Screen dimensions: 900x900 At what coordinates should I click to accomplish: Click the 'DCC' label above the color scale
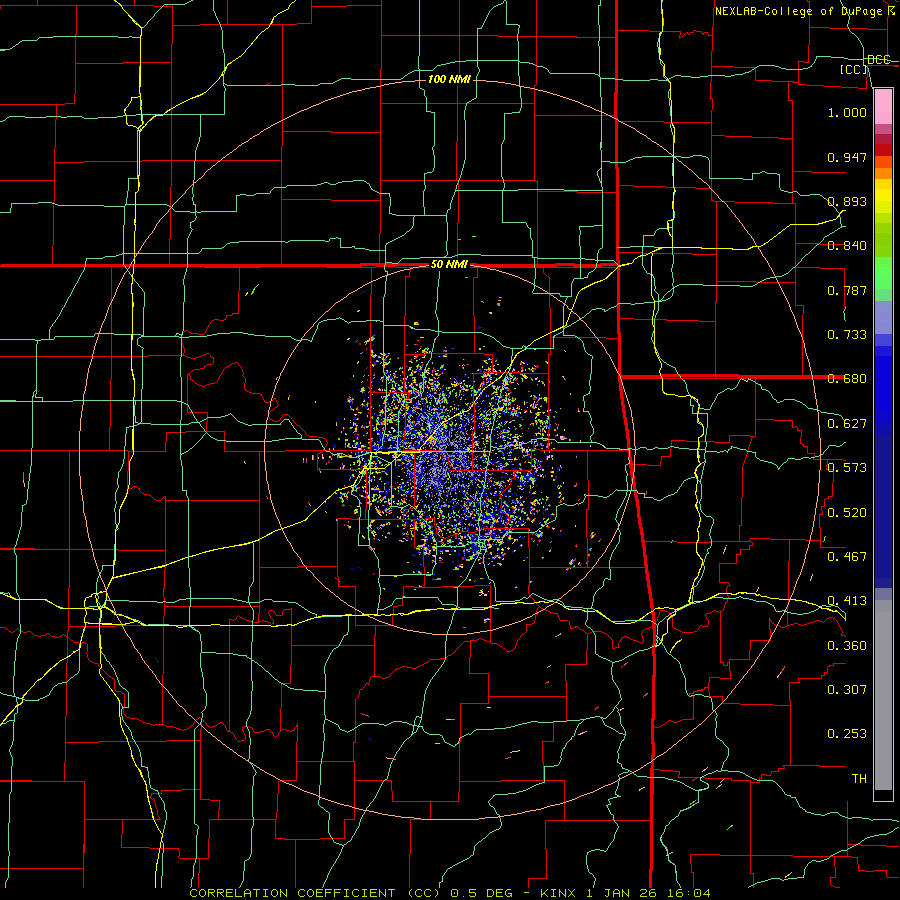878,60
